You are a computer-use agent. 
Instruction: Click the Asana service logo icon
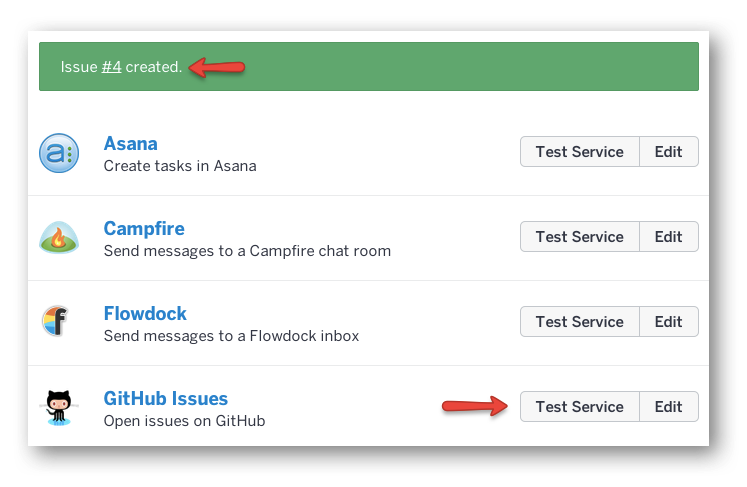pyautogui.click(x=59, y=153)
